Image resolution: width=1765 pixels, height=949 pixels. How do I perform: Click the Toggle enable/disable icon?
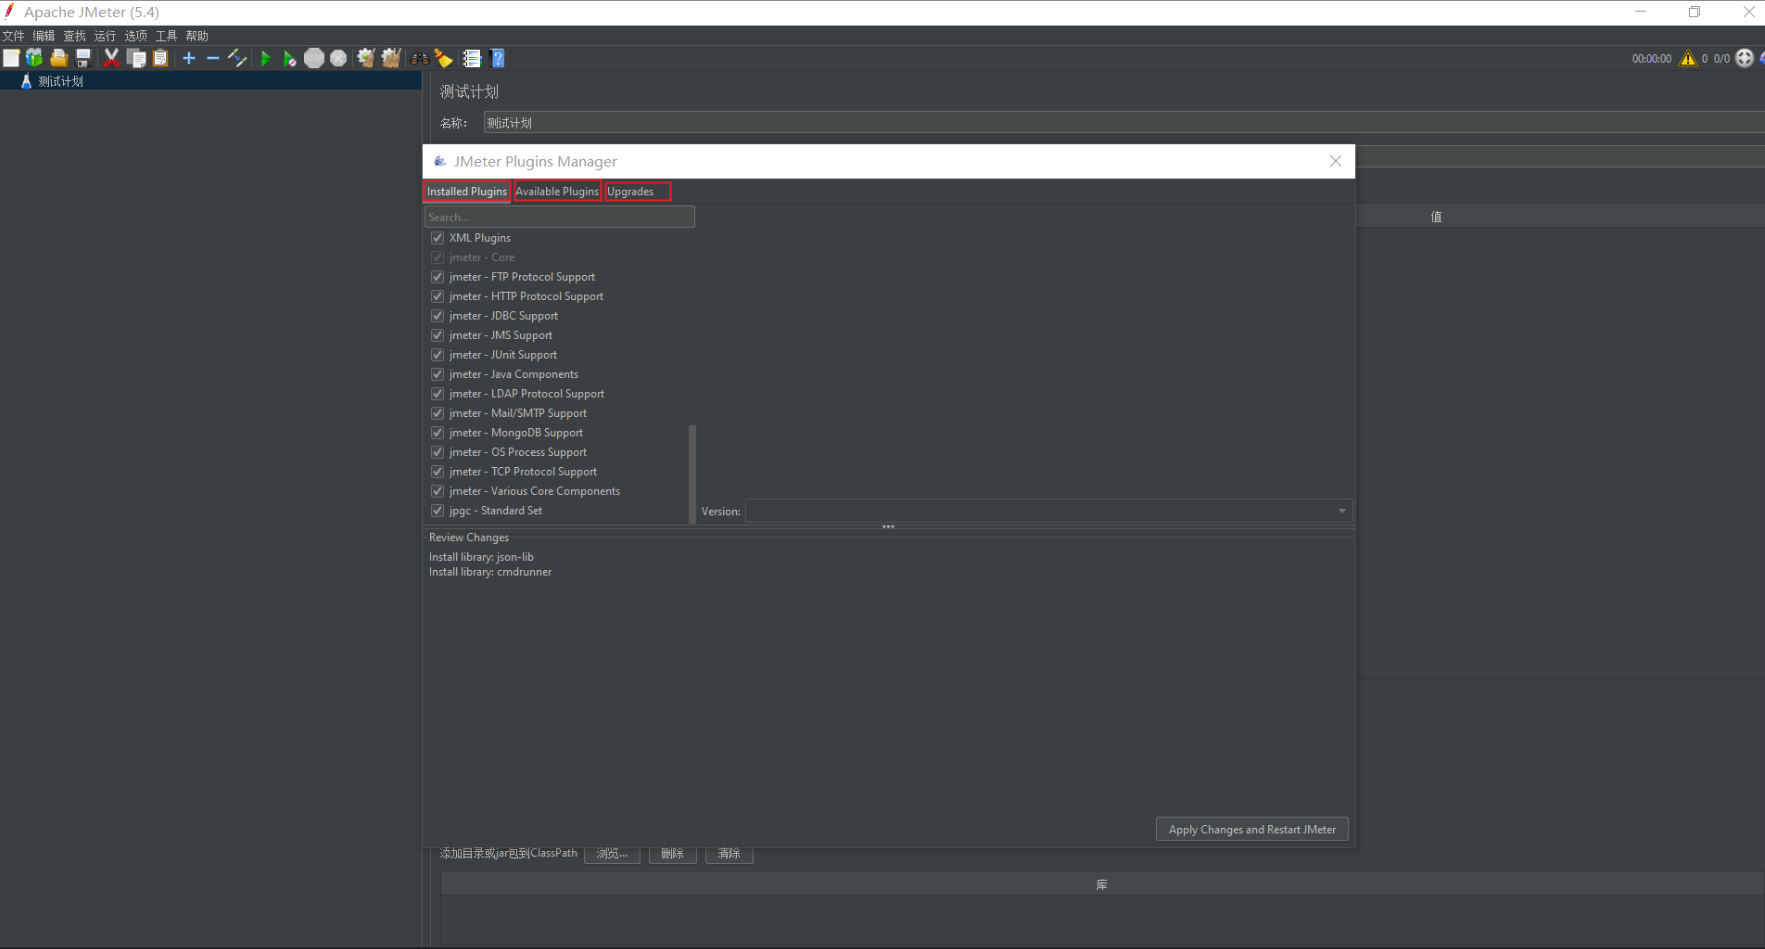pos(237,58)
